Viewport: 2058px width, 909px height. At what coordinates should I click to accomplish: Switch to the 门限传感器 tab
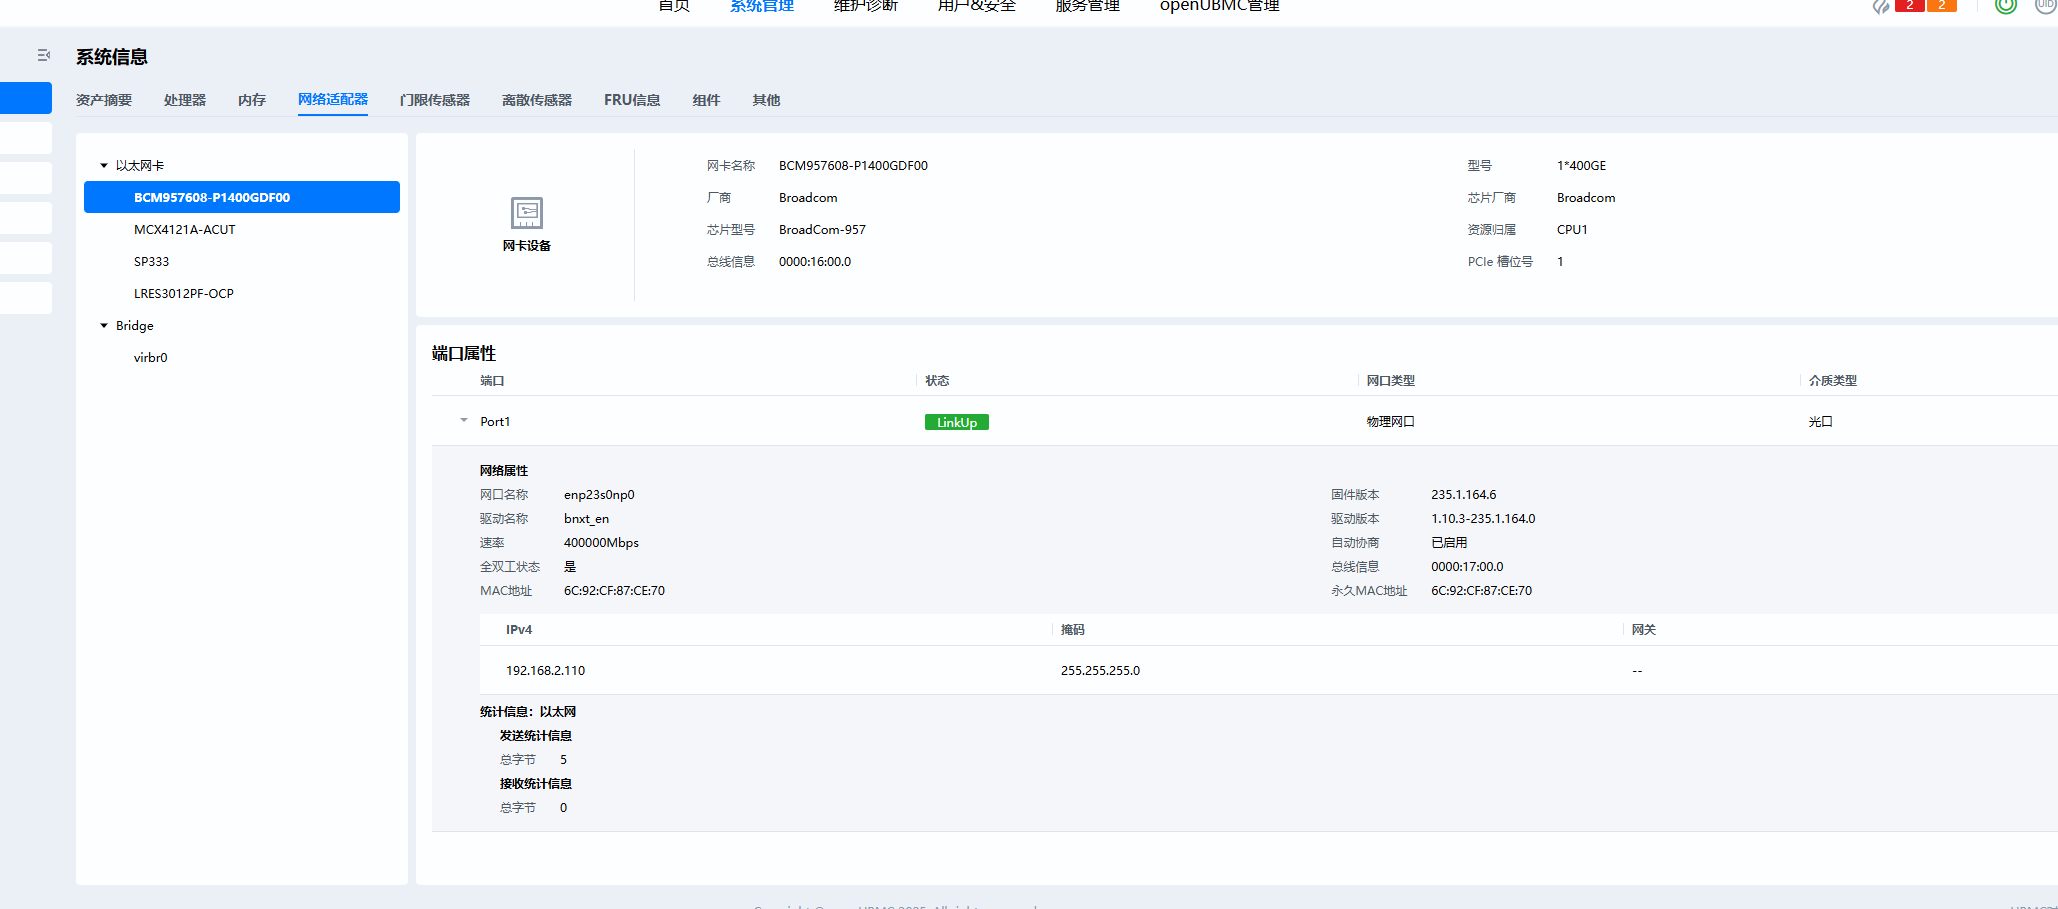(435, 100)
